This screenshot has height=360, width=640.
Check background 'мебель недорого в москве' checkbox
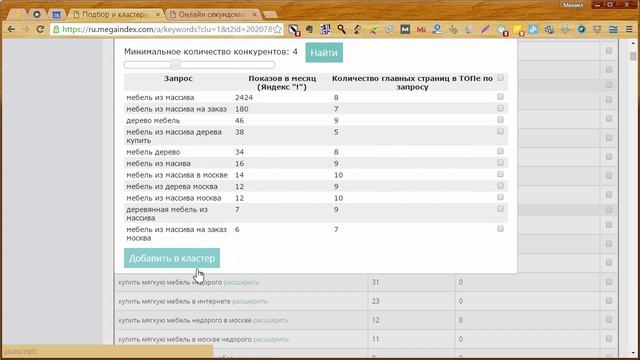(x=609, y=320)
